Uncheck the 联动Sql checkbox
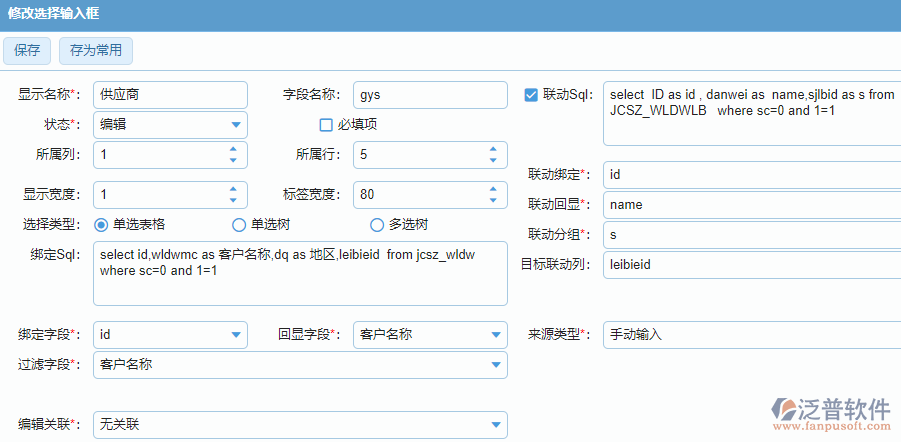Image resolution: width=901 pixels, height=442 pixels. (x=531, y=95)
